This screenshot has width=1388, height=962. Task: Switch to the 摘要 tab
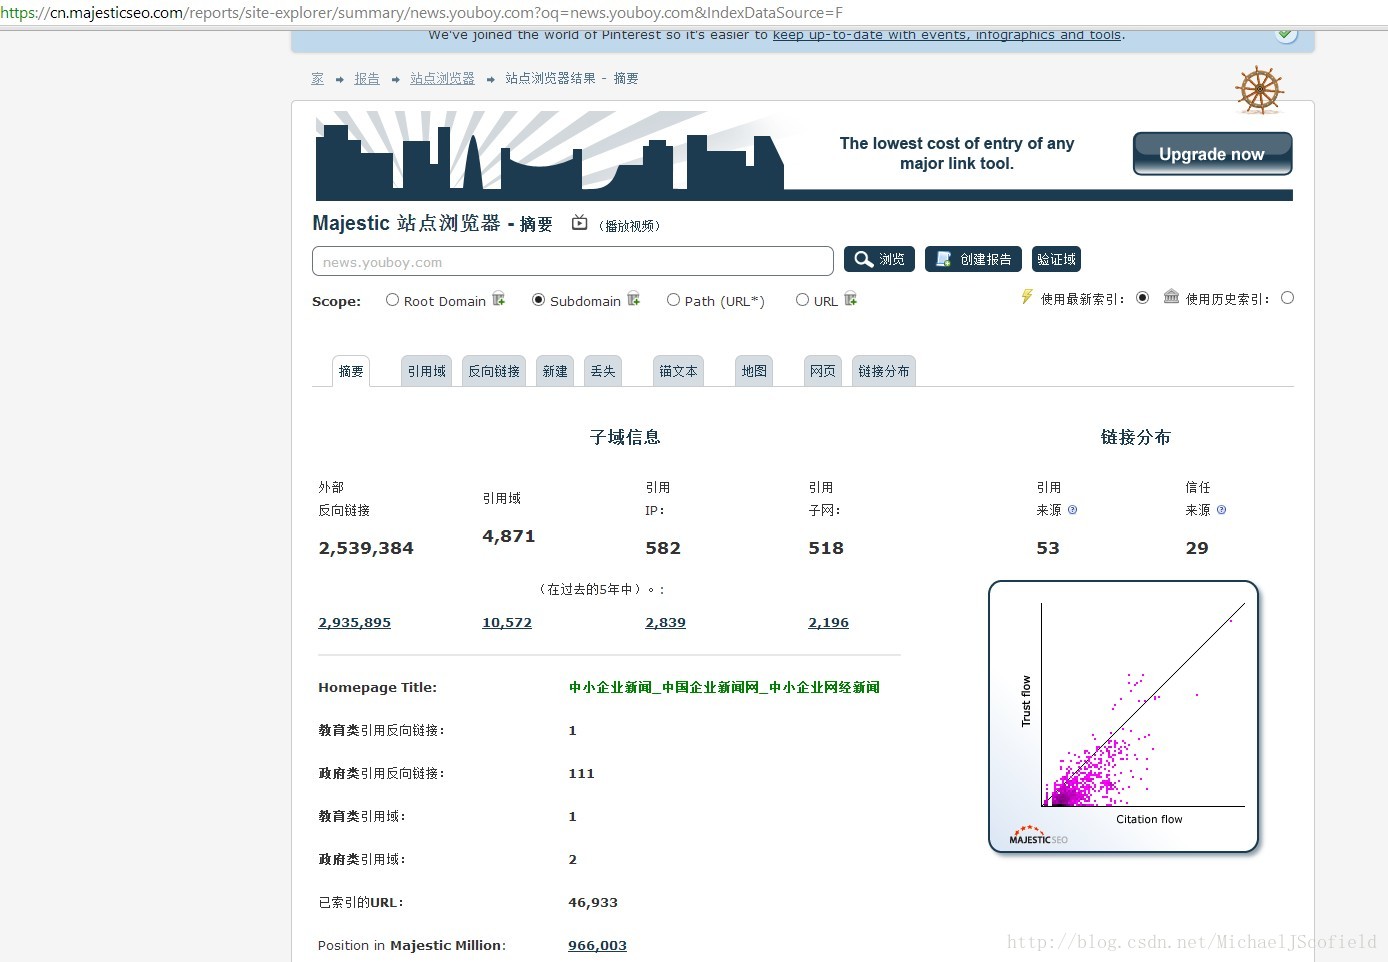[x=351, y=371]
